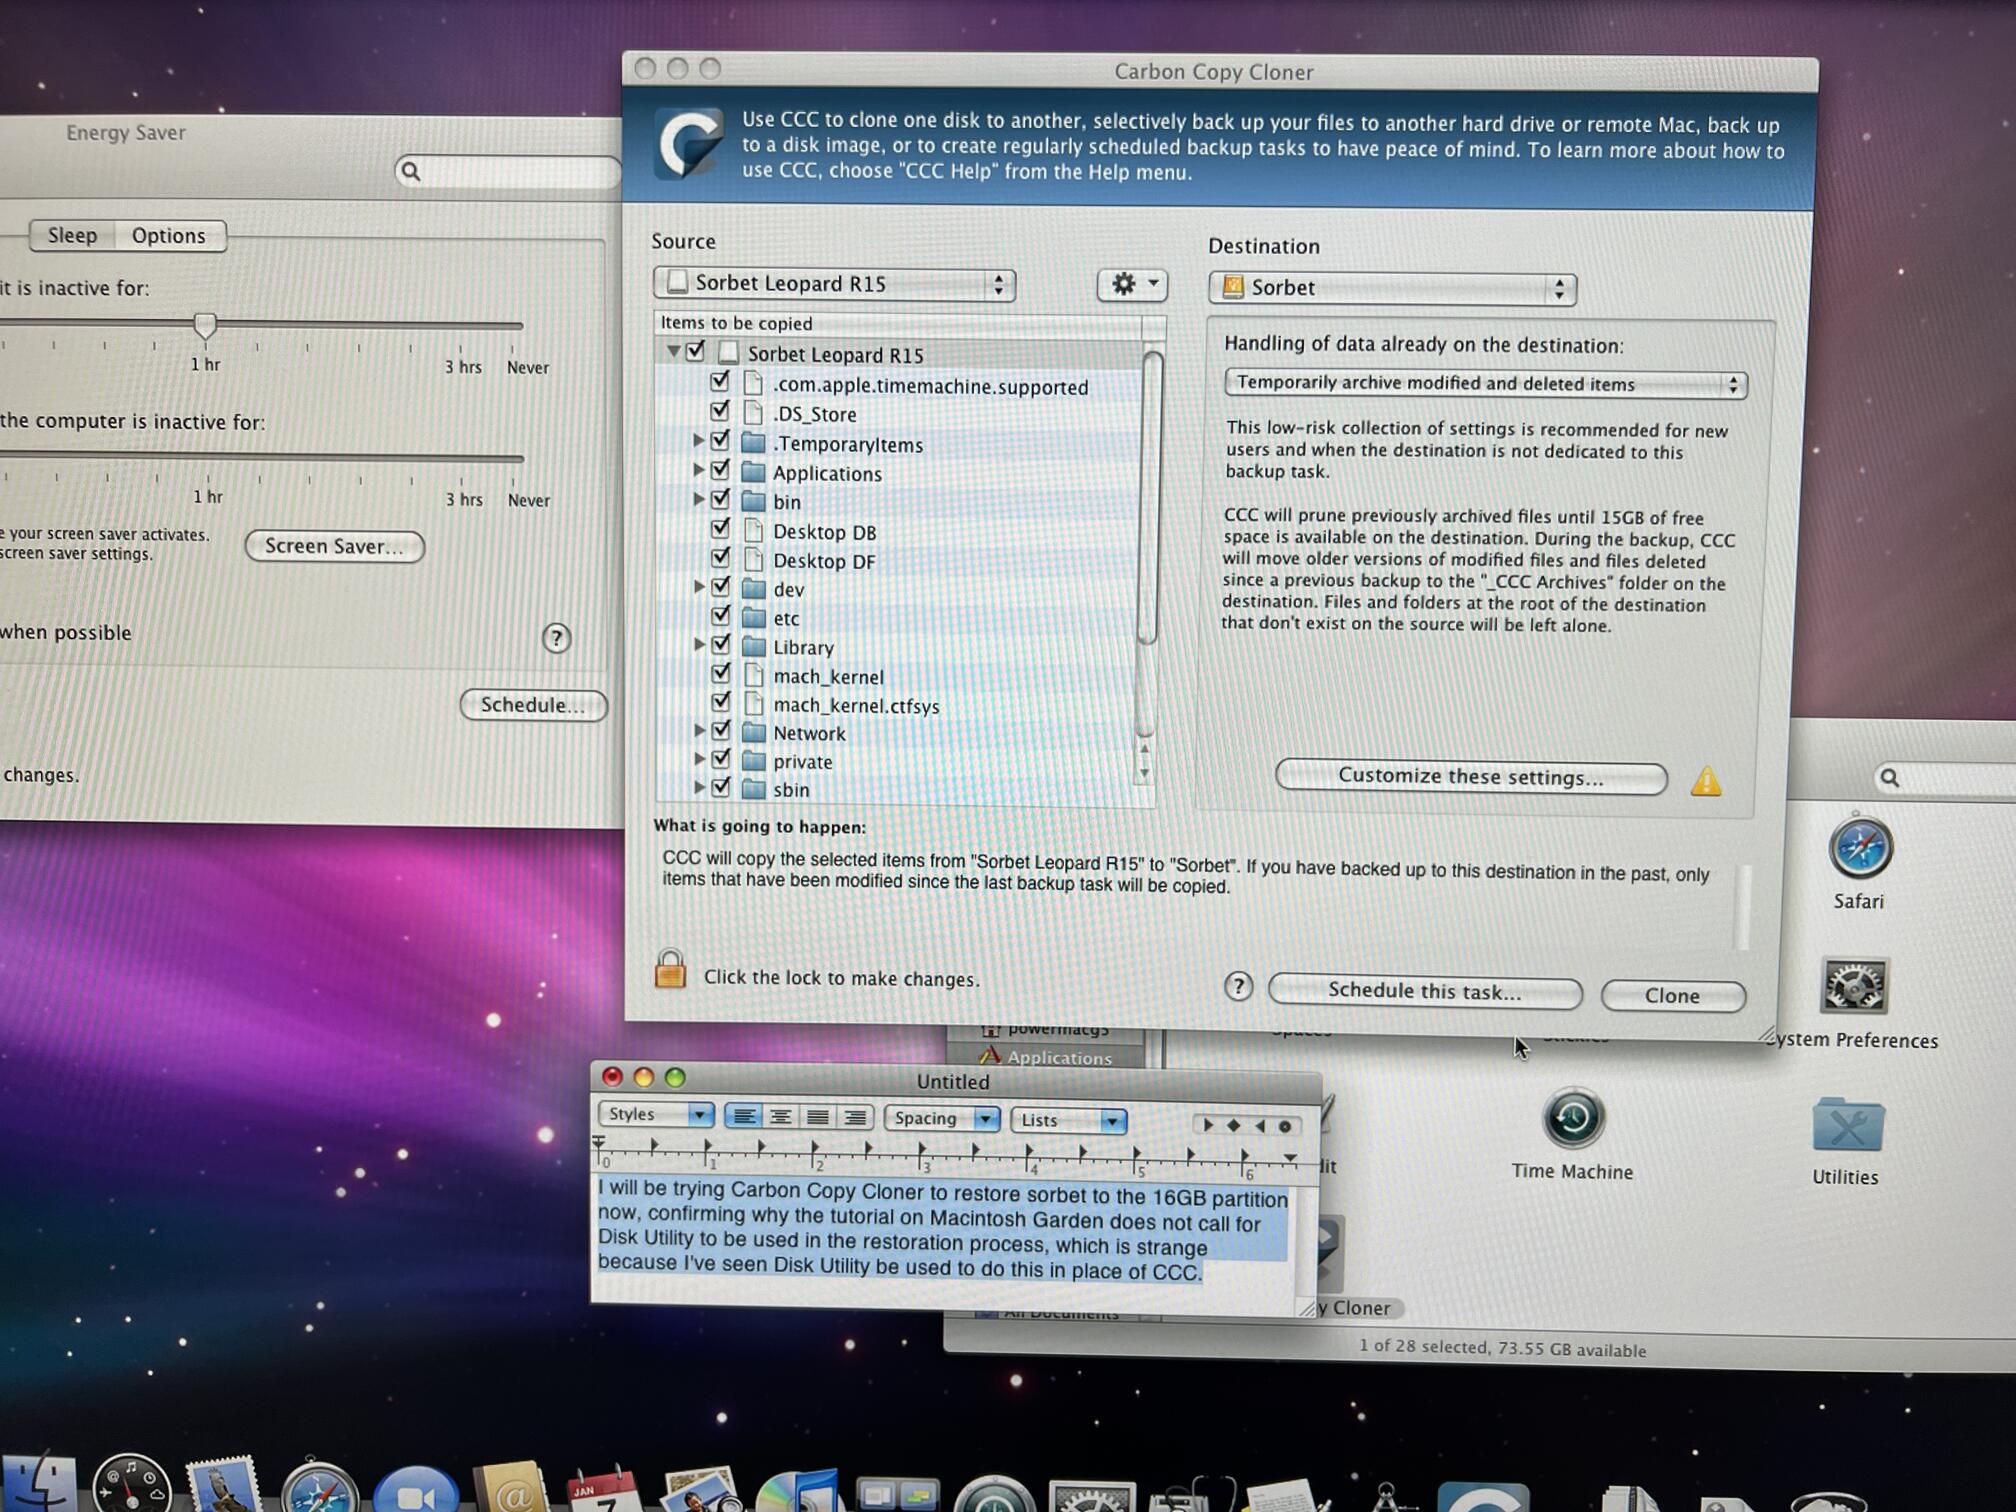
Task: Center text in Untitled window
Action: [x=781, y=1117]
